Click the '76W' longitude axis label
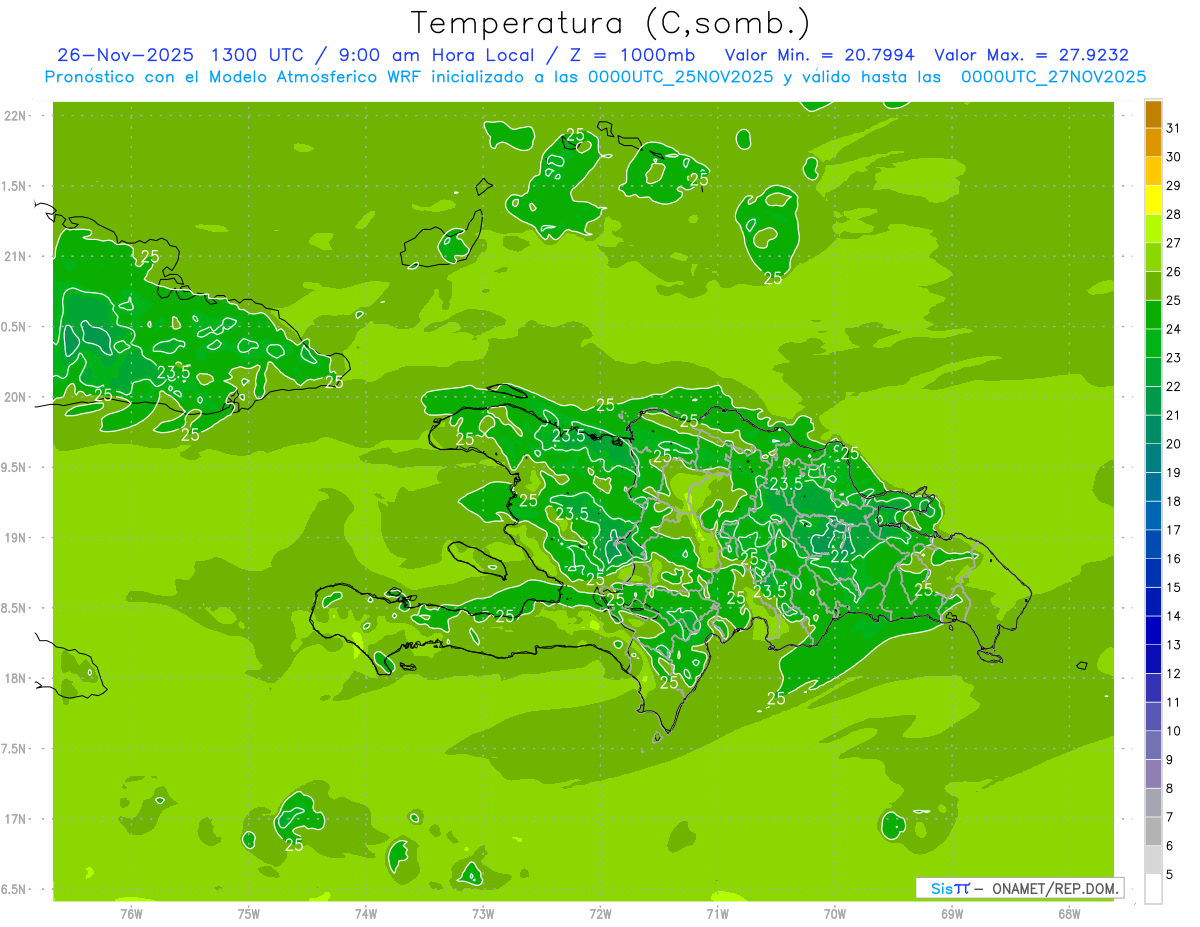1200x927 pixels. pos(131,913)
